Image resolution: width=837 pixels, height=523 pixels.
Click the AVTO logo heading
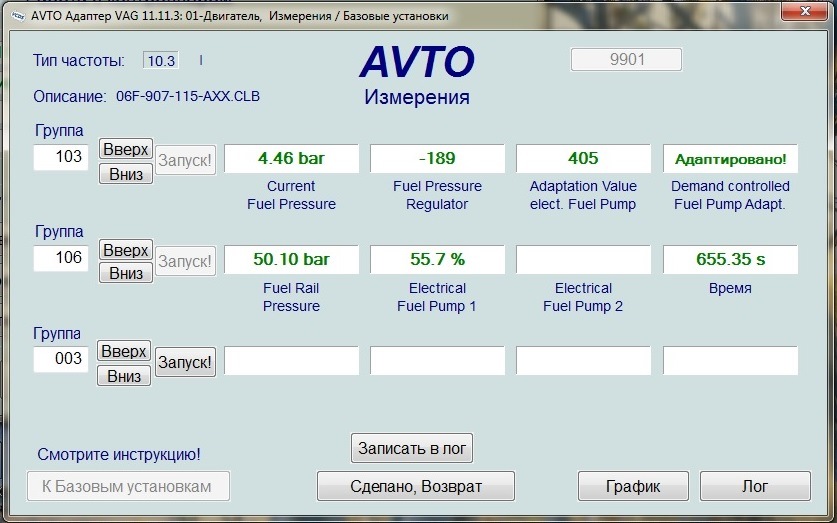tap(417, 62)
